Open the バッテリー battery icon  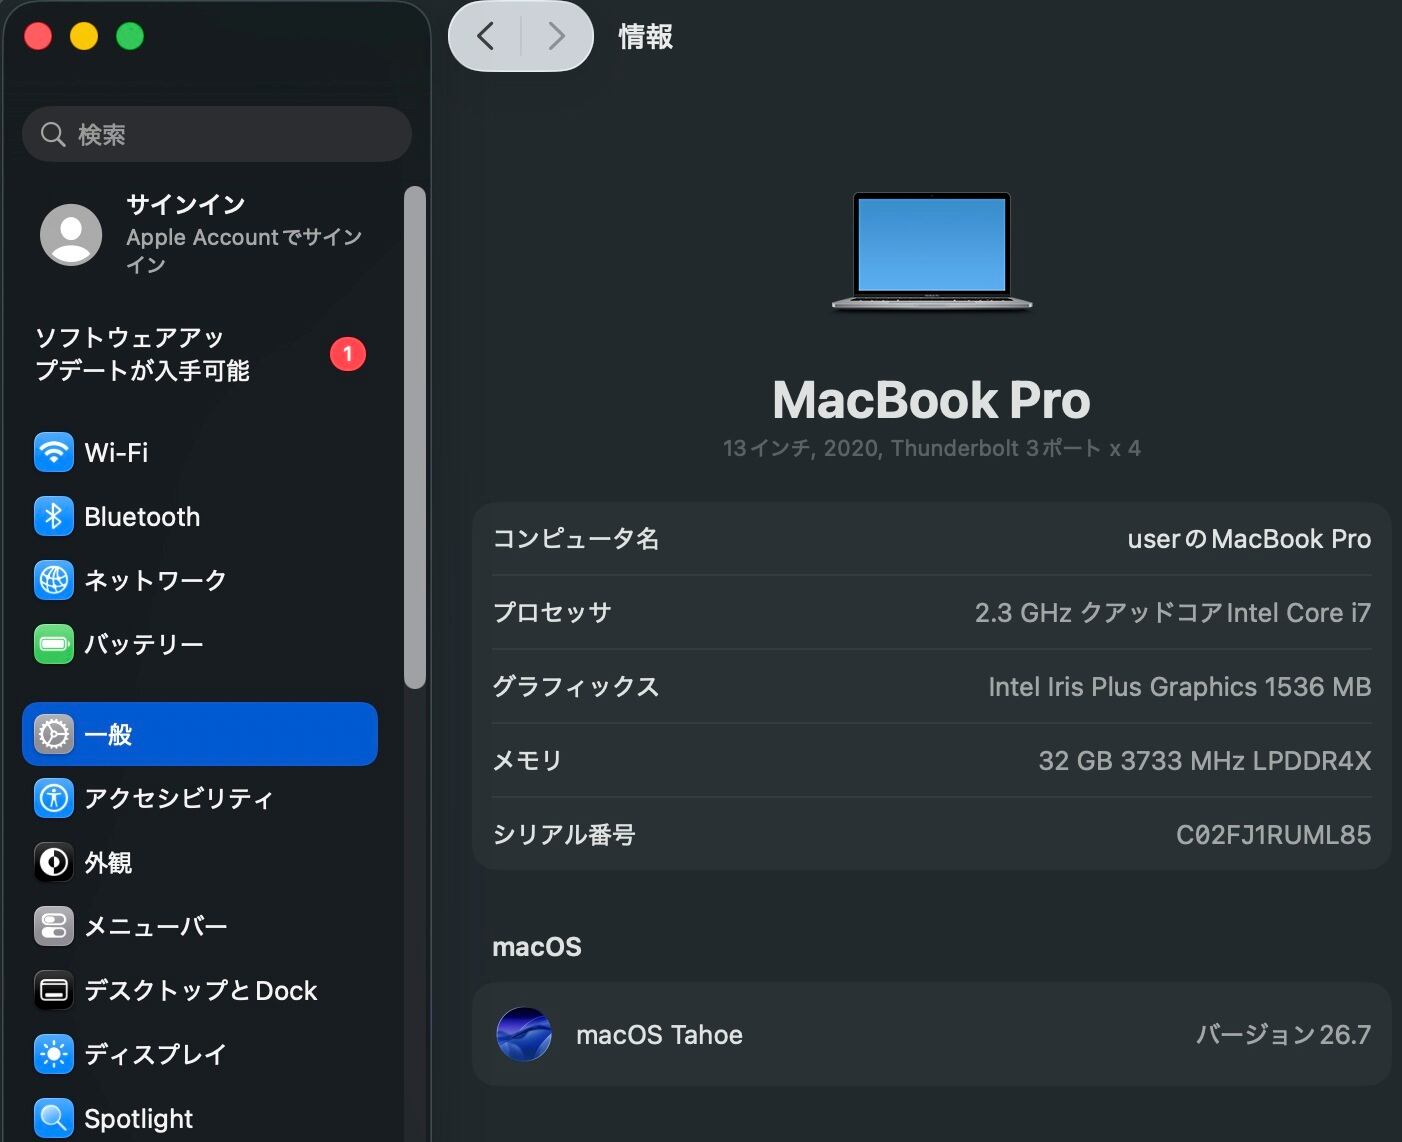(54, 645)
